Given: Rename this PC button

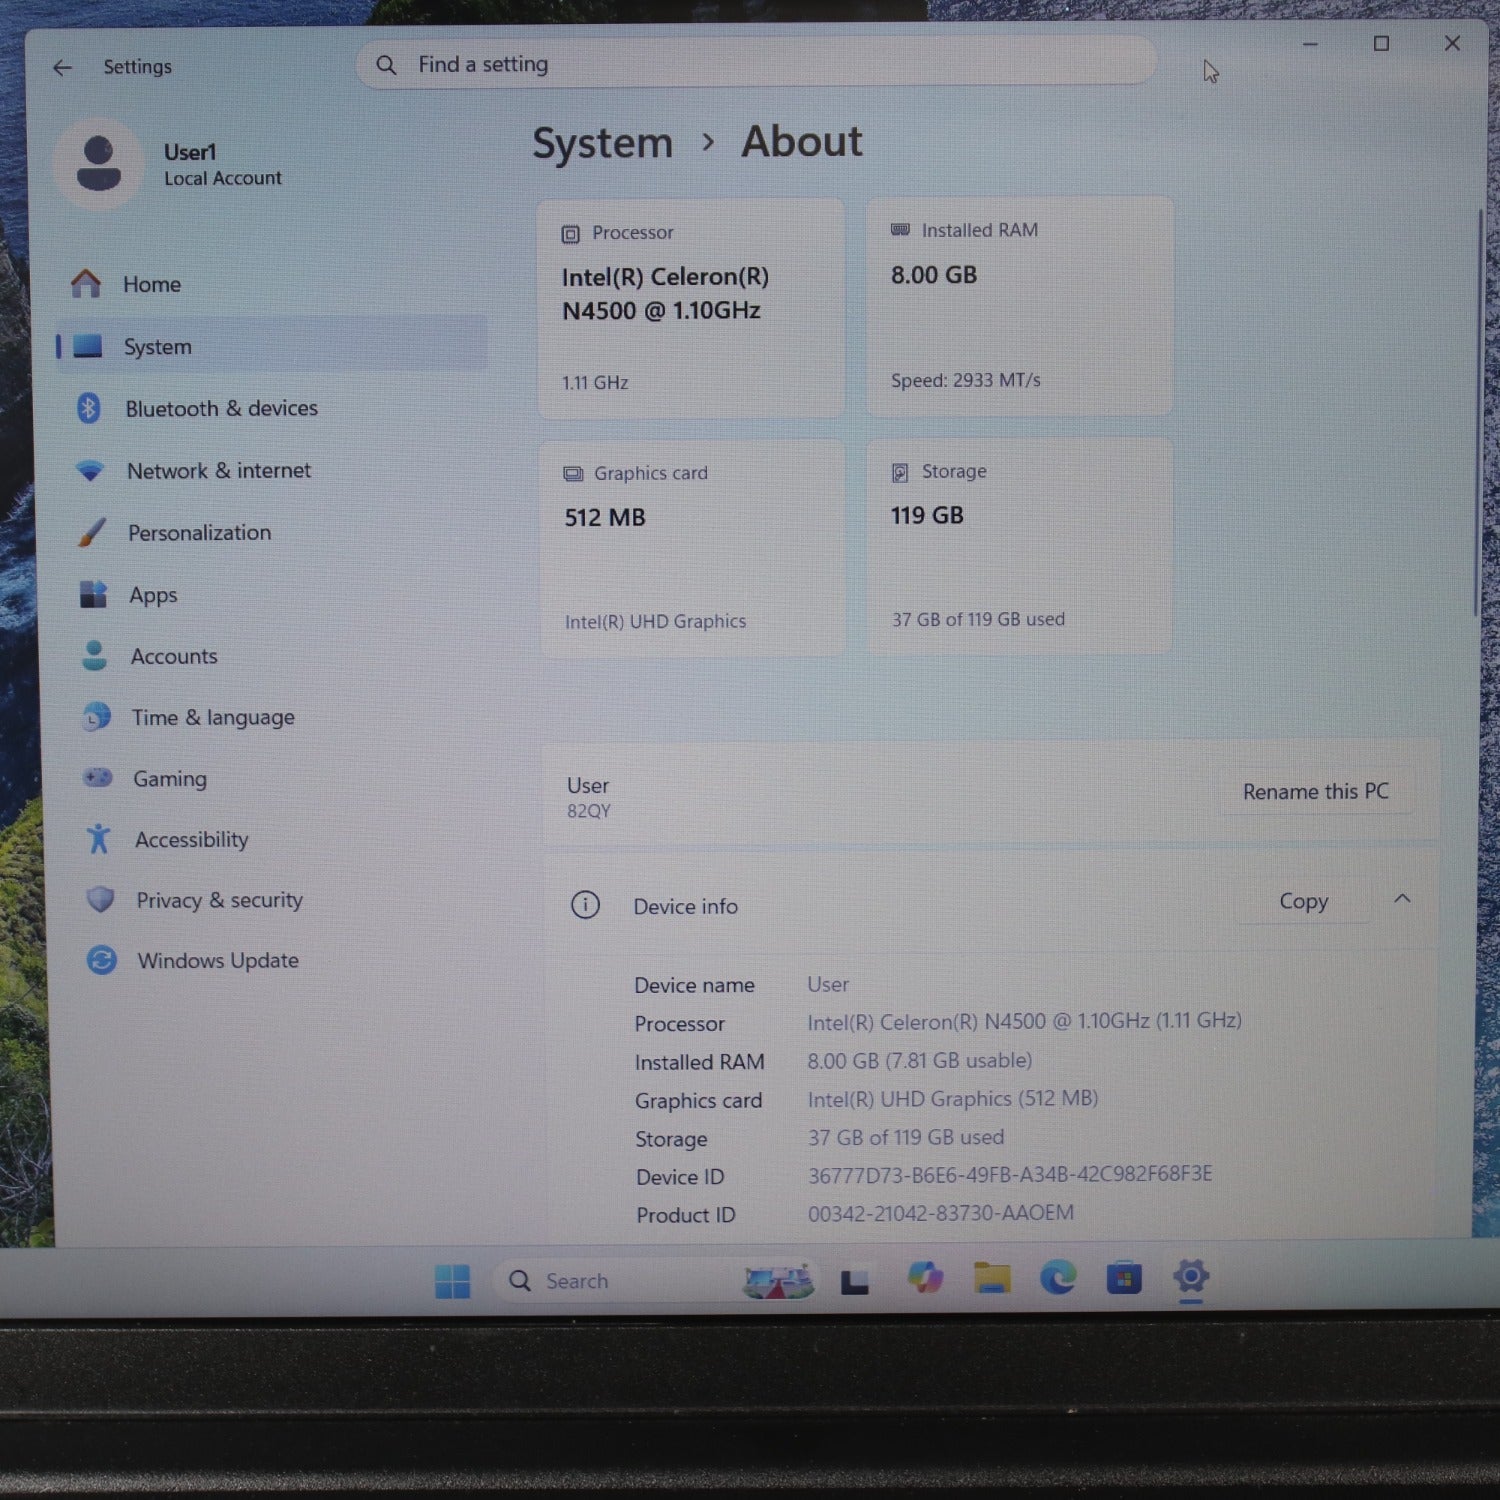Looking at the screenshot, I should click(1315, 792).
